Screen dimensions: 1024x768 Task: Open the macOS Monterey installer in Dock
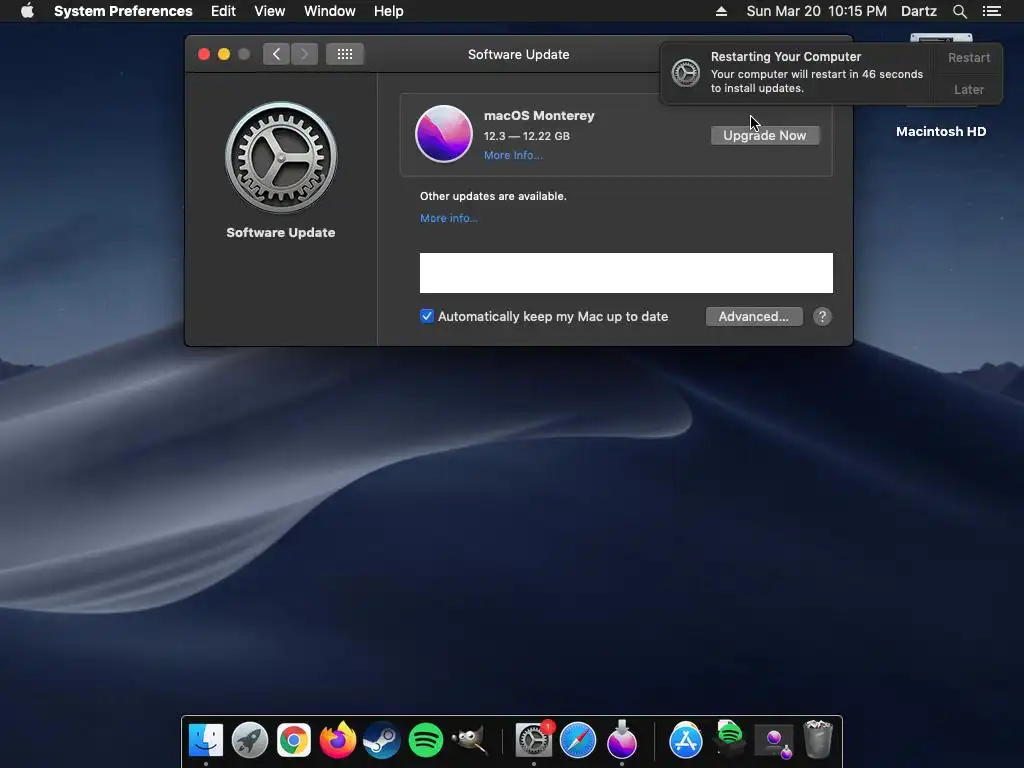pos(622,740)
